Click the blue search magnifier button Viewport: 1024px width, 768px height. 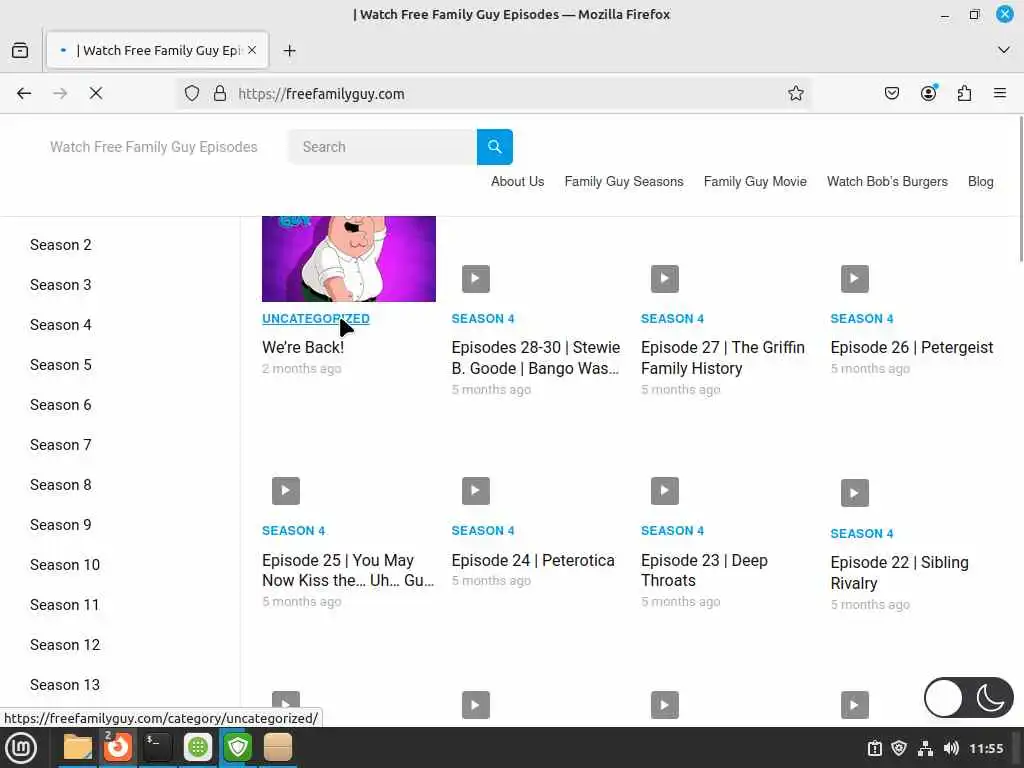(x=494, y=147)
